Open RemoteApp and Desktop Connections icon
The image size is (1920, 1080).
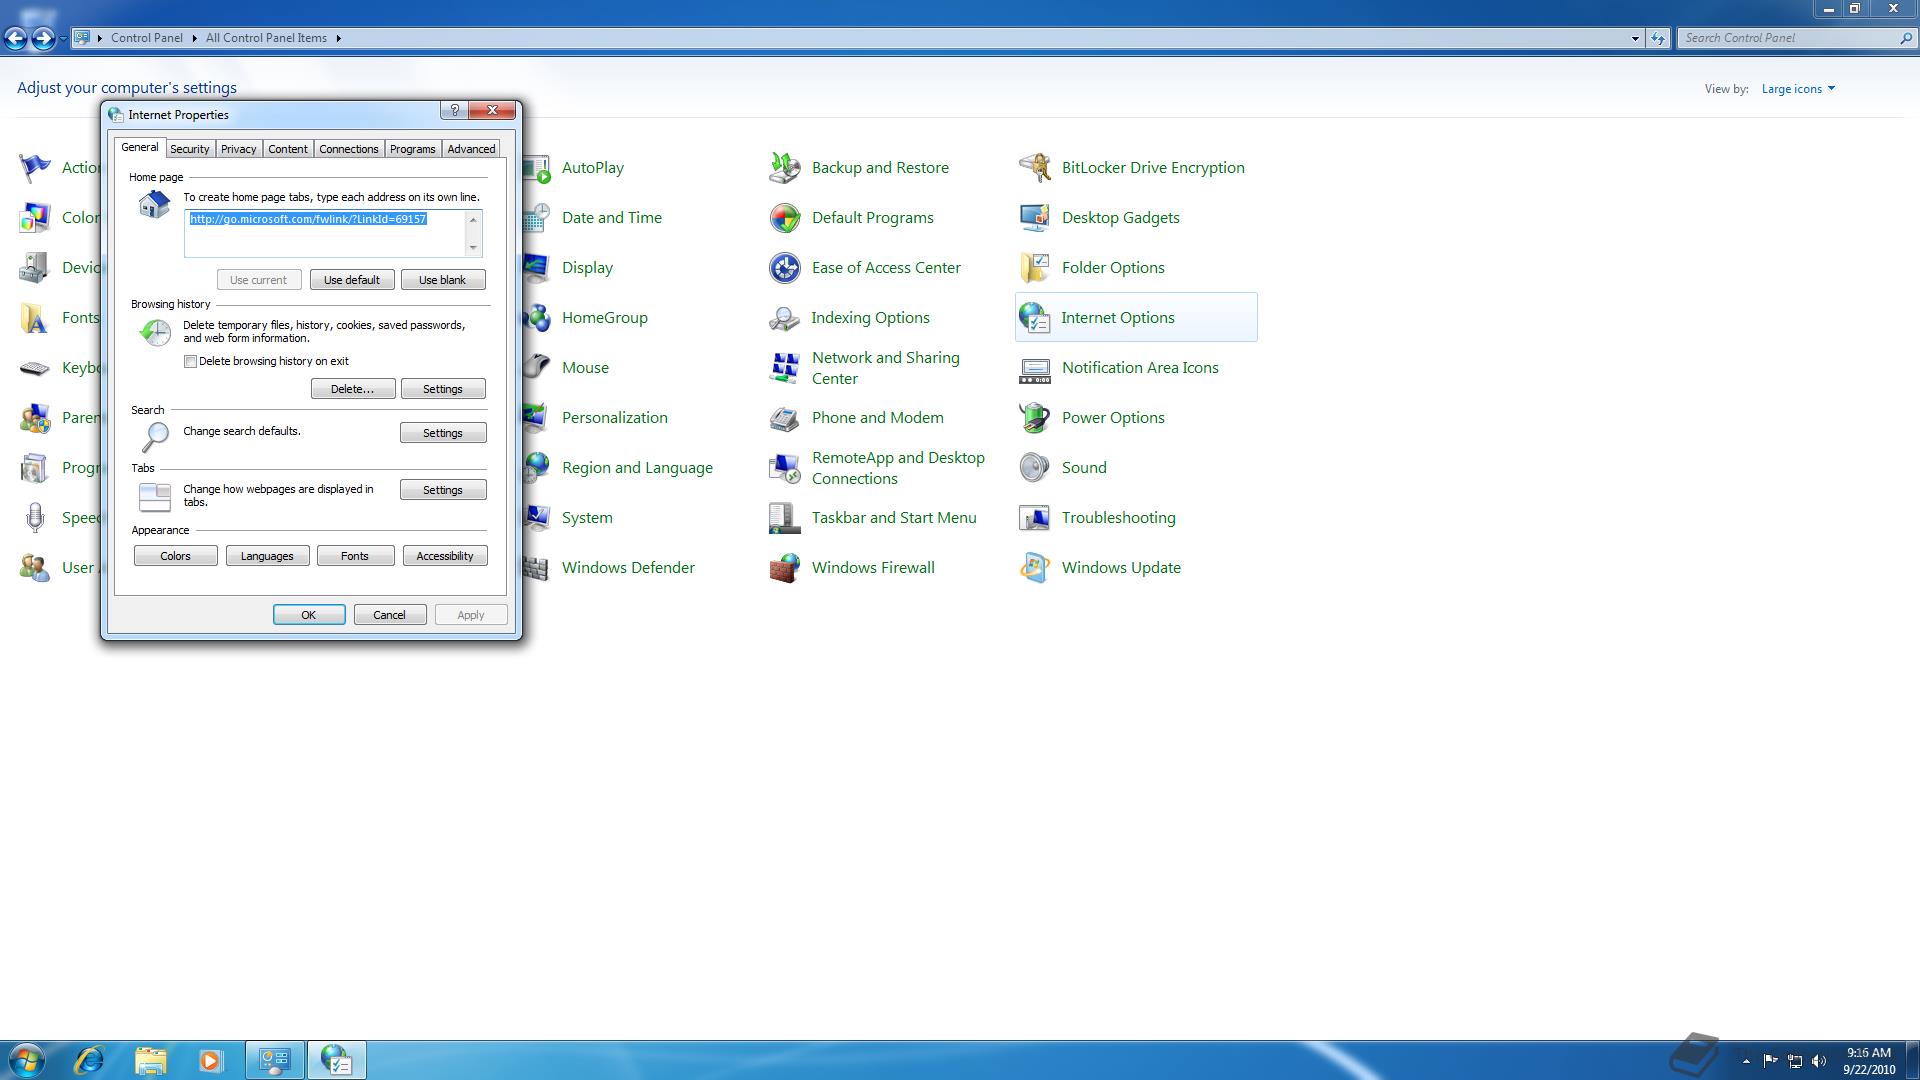pos(785,468)
